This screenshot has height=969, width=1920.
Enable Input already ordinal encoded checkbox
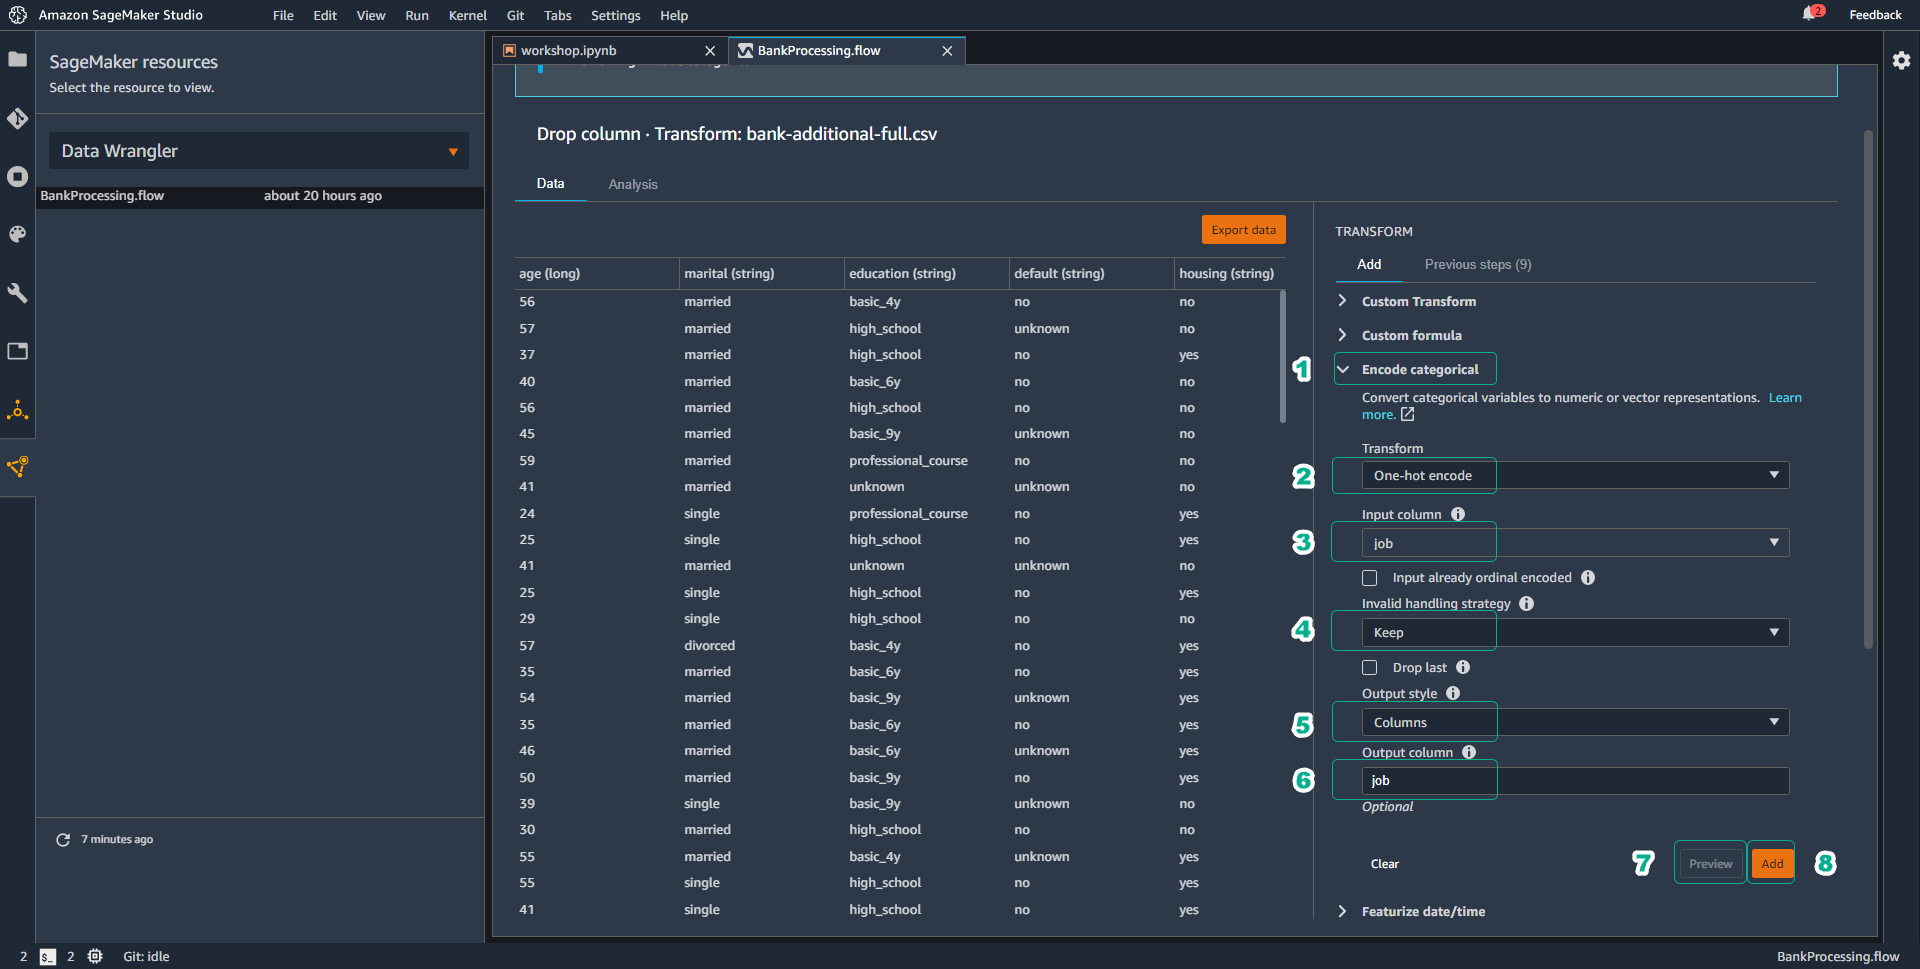pos(1370,578)
